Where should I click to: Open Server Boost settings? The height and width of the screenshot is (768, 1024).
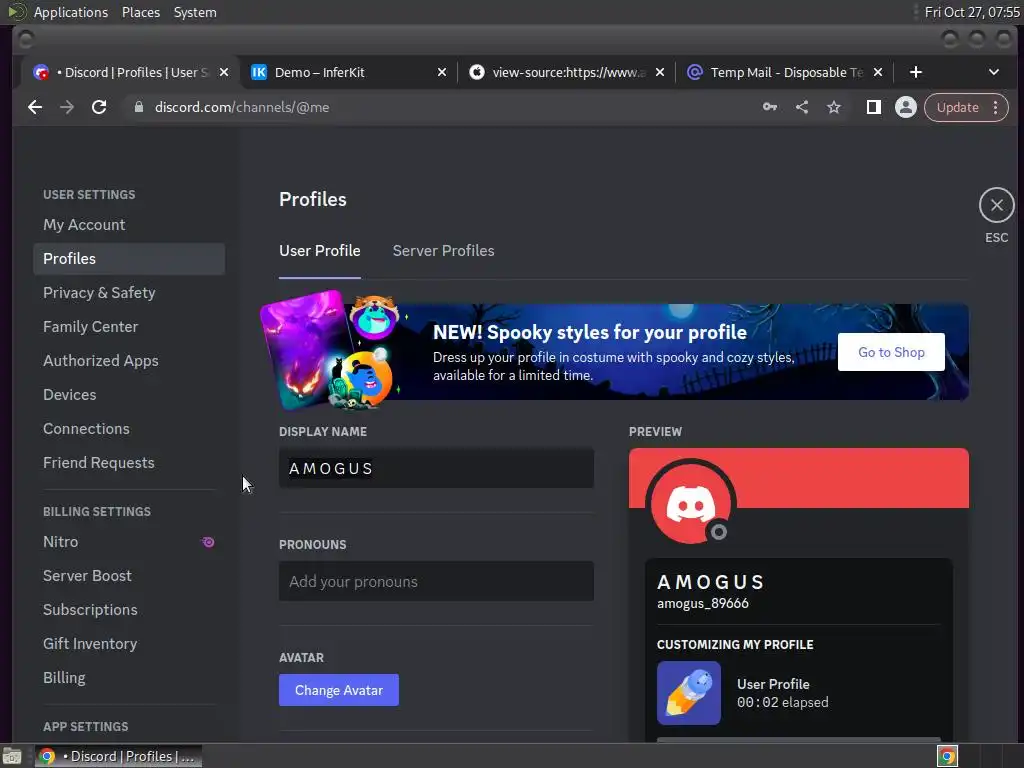click(x=129, y=575)
